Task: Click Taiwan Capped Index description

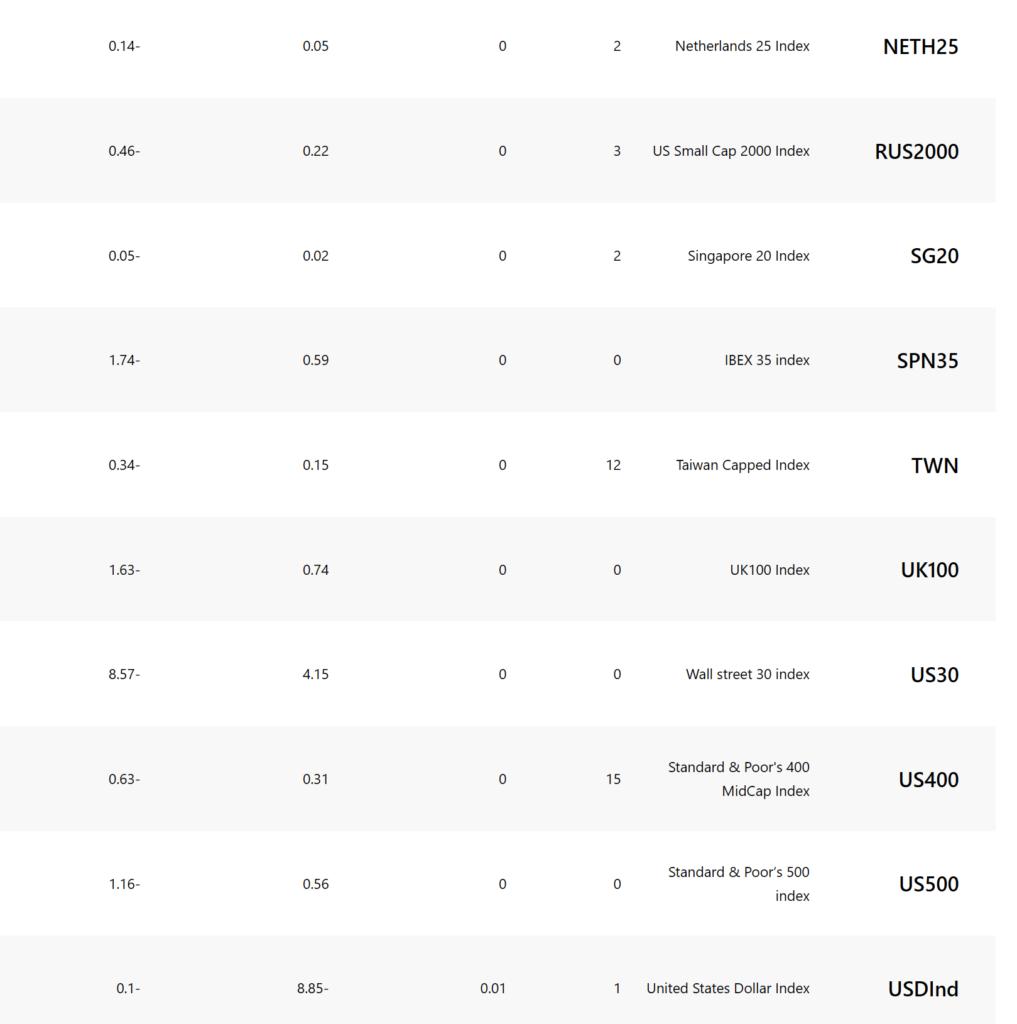Action: point(743,465)
